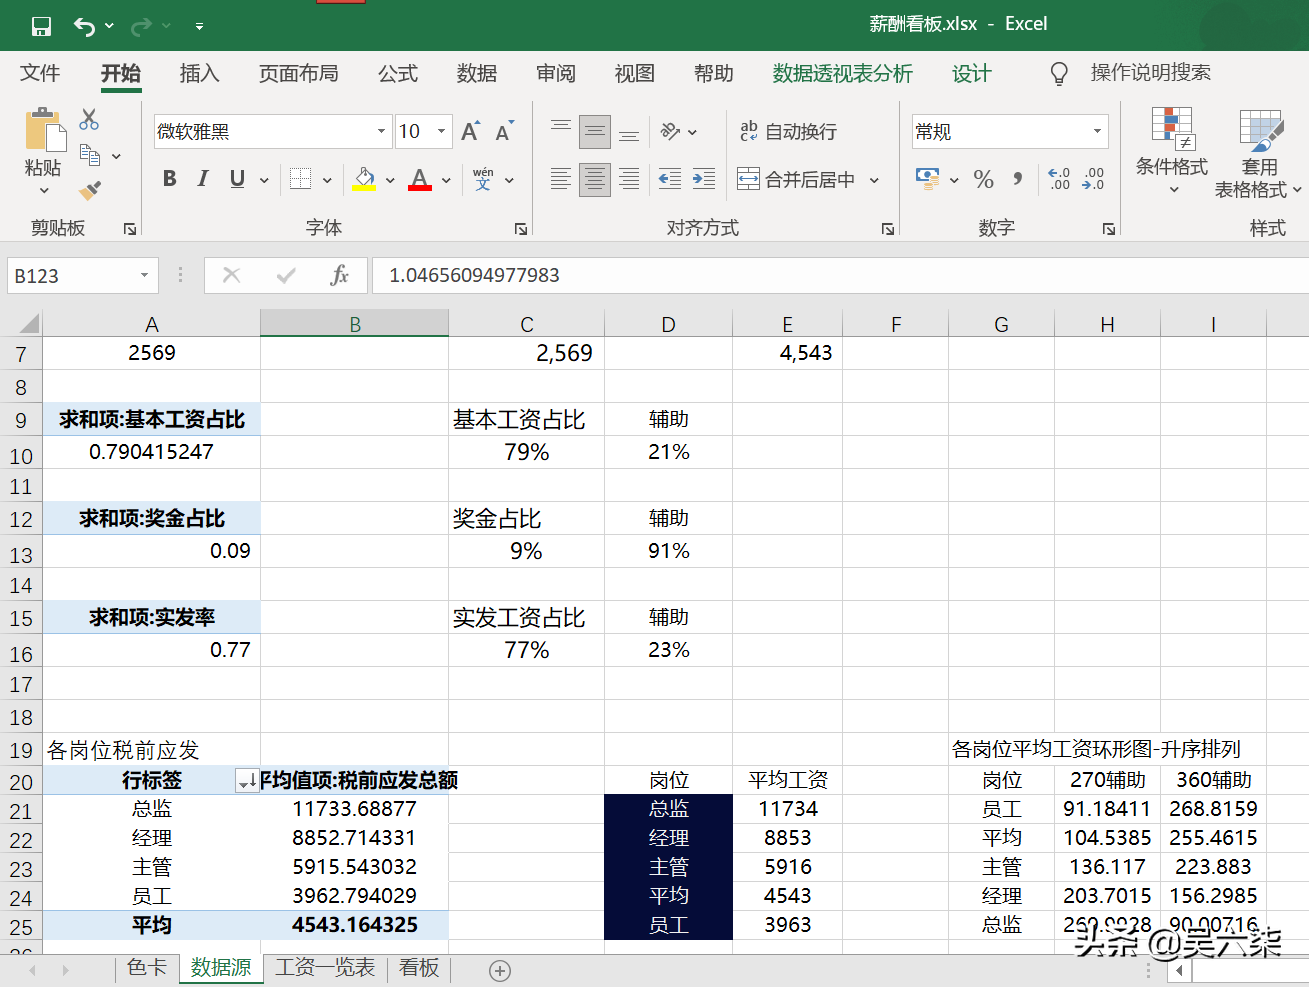Open the merge options dropdown arrow

click(x=874, y=180)
